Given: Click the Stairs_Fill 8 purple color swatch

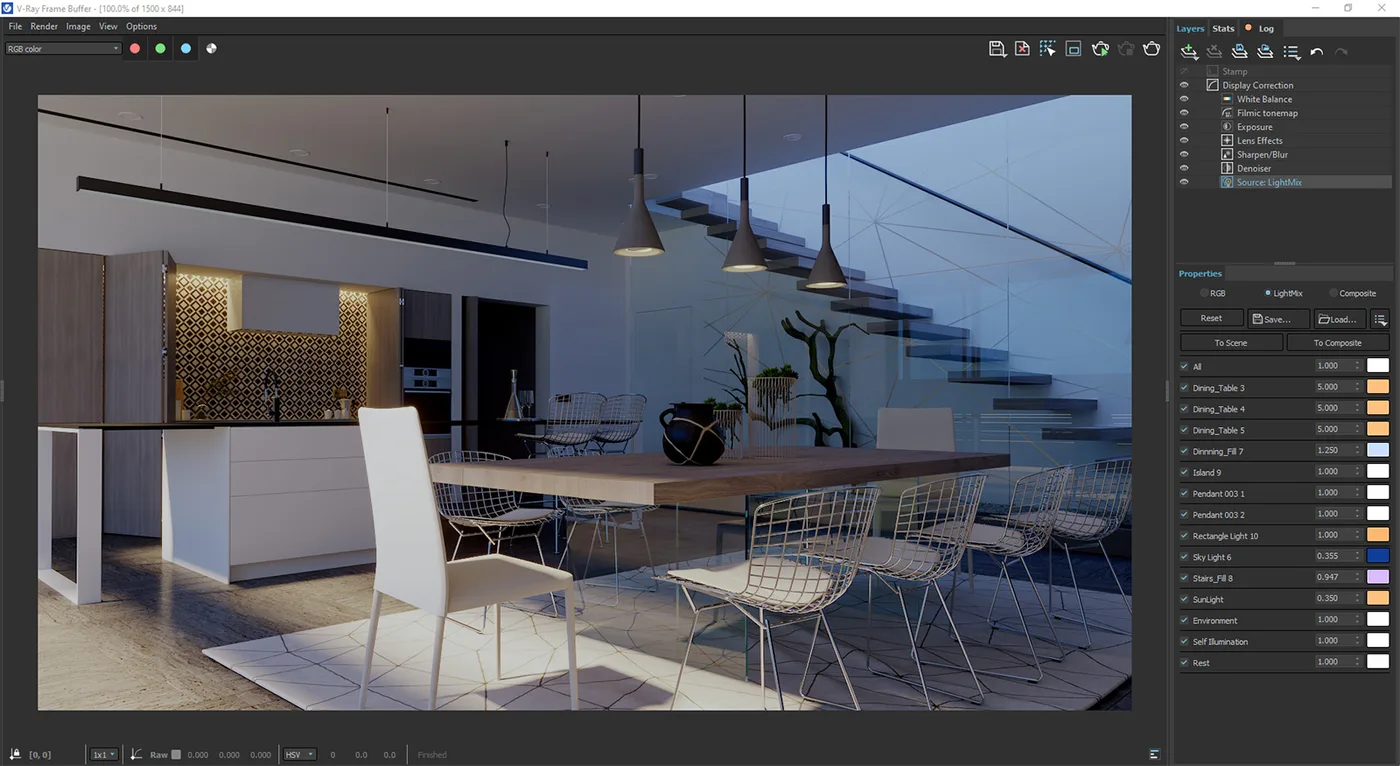Looking at the screenshot, I should pos(1378,578).
